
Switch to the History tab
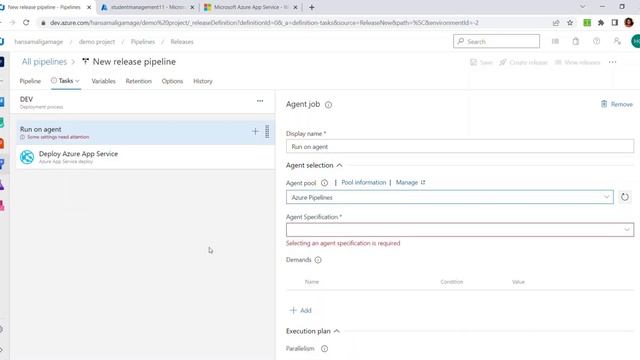point(203,81)
